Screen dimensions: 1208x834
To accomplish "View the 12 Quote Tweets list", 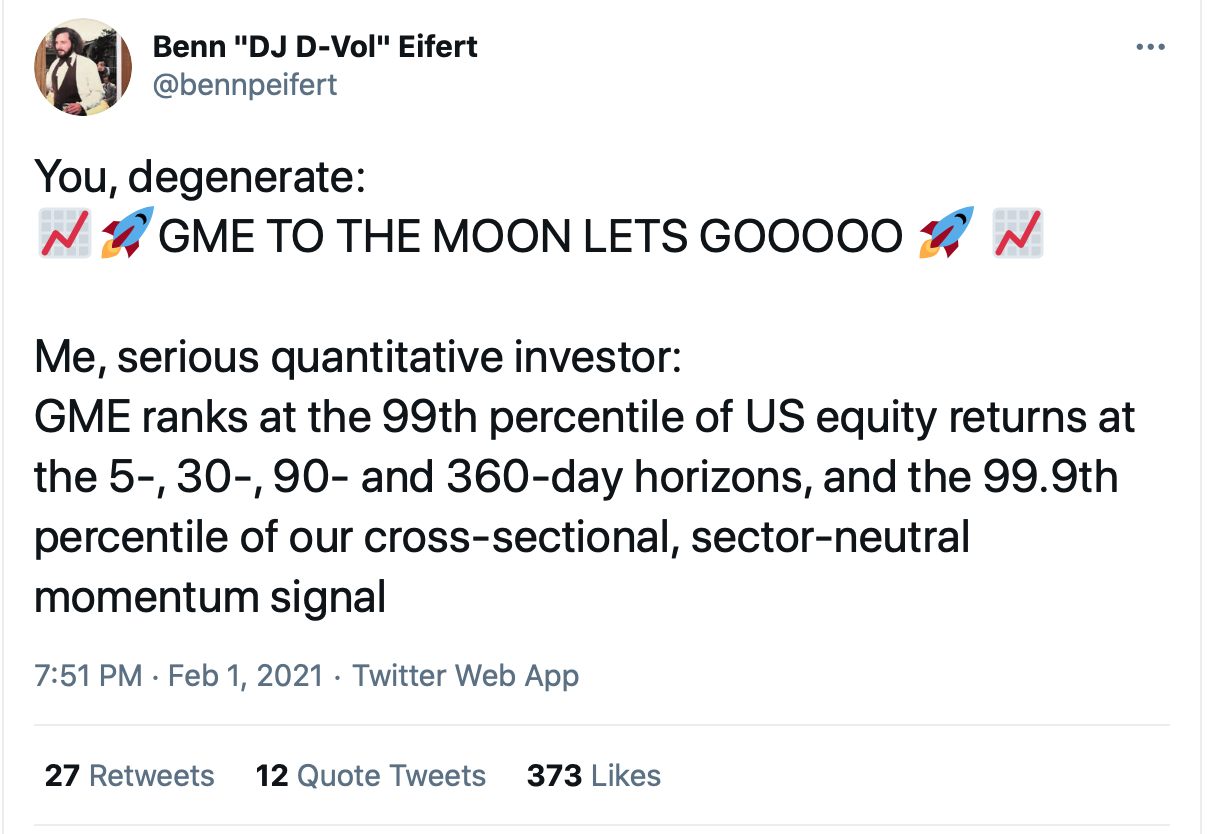I will pyautogui.click(x=371, y=776).
